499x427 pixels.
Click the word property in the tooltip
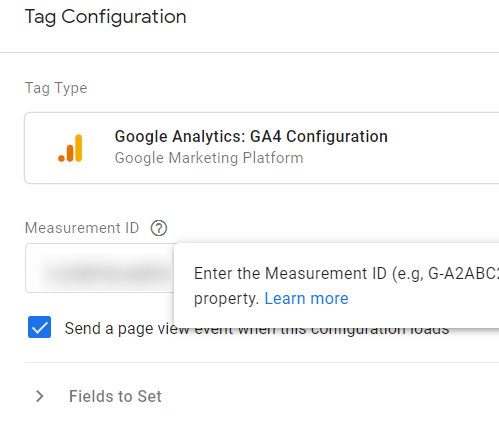click(x=226, y=299)
